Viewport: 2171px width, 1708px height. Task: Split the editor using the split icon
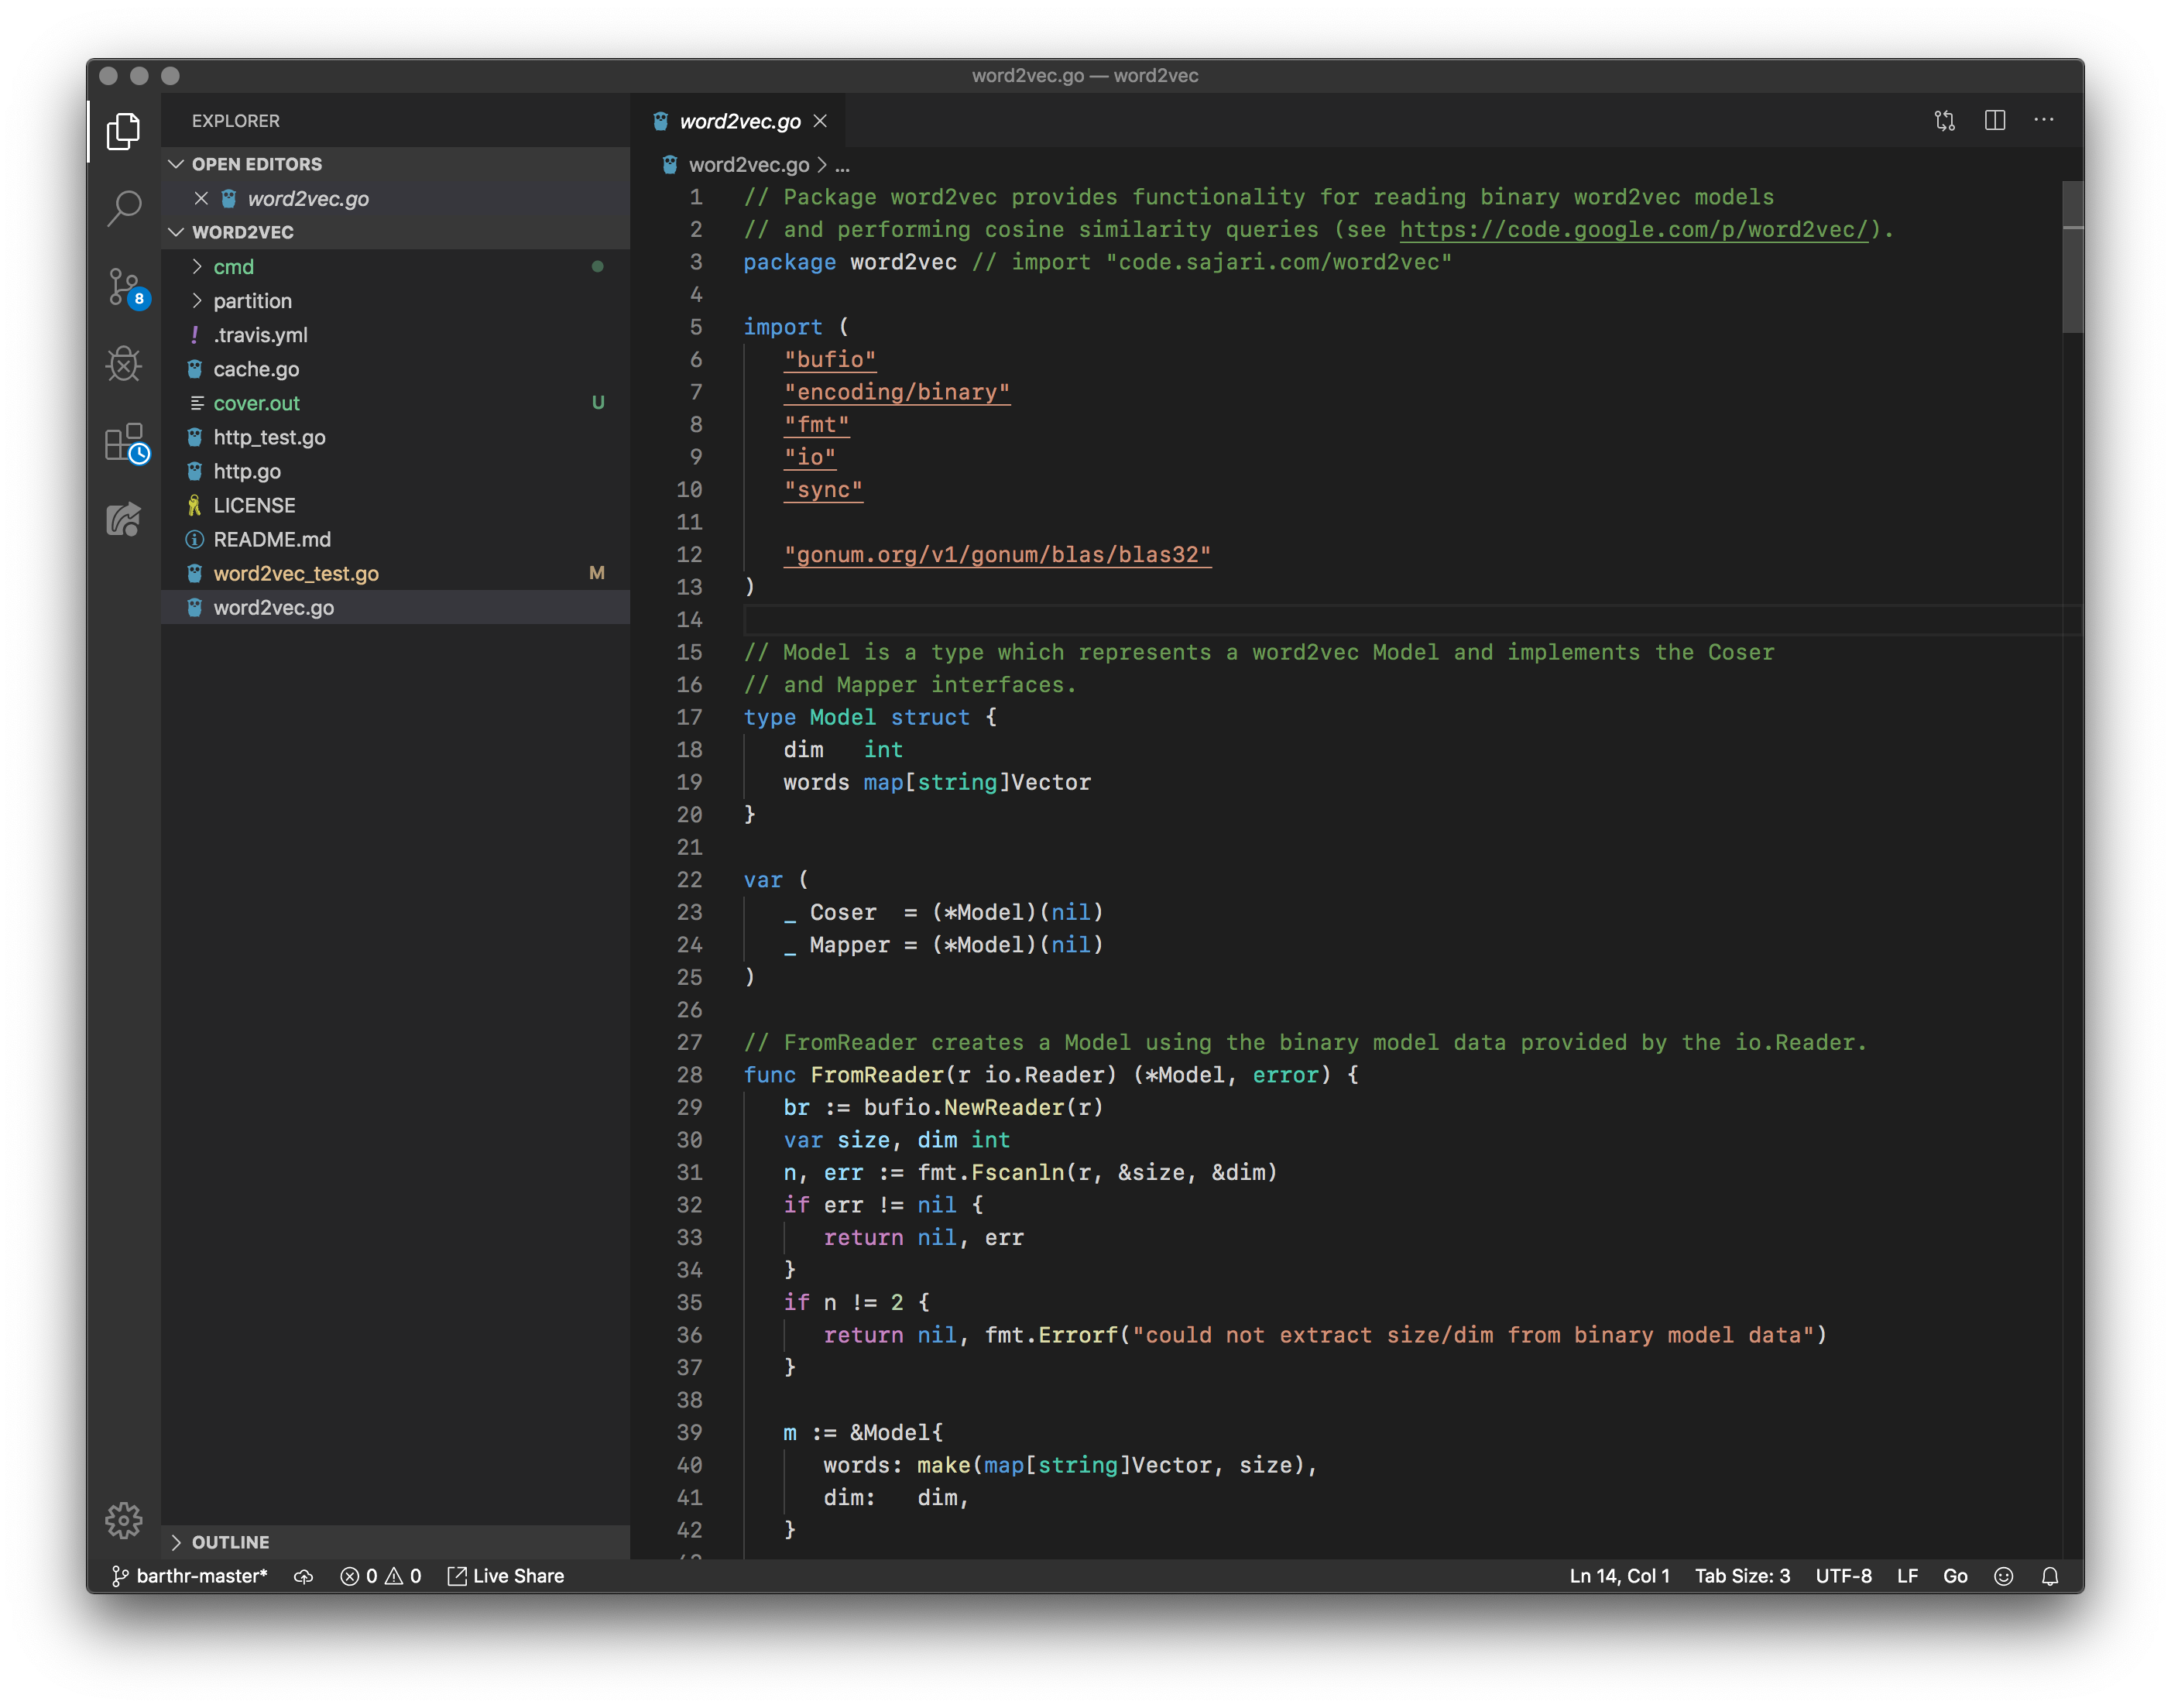[1995, 120]
